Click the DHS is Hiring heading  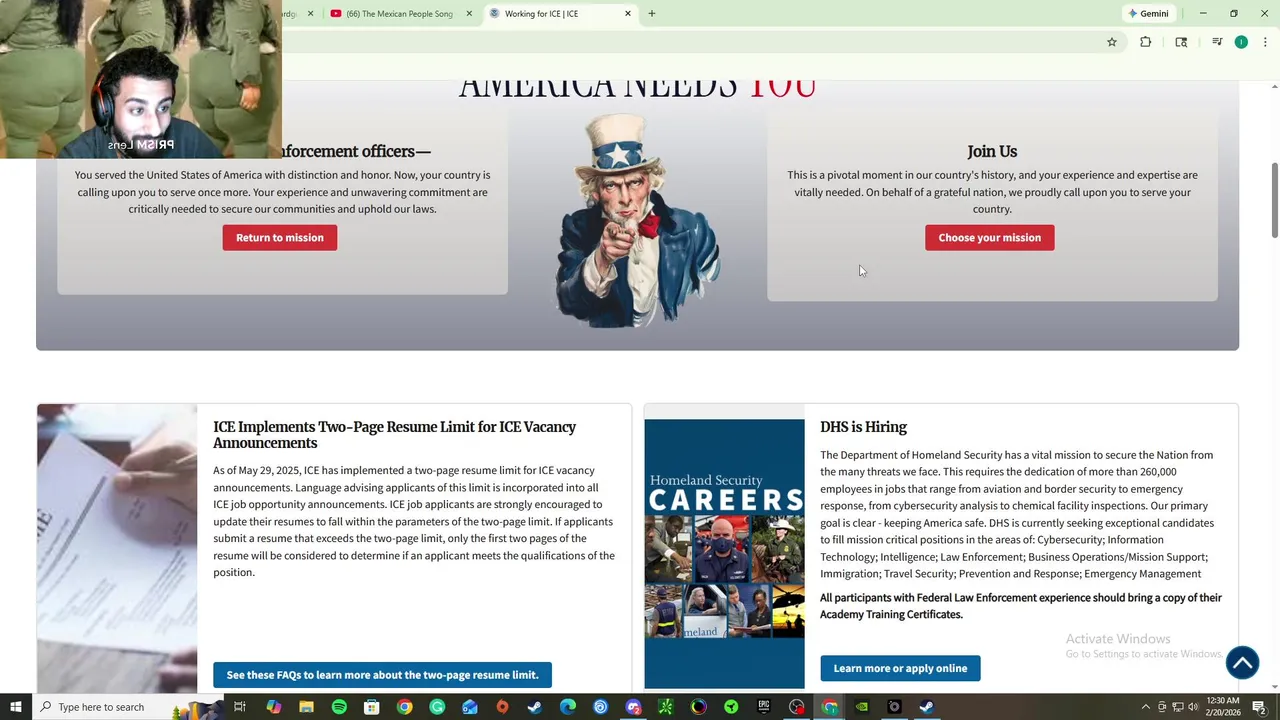coord(863,427)
